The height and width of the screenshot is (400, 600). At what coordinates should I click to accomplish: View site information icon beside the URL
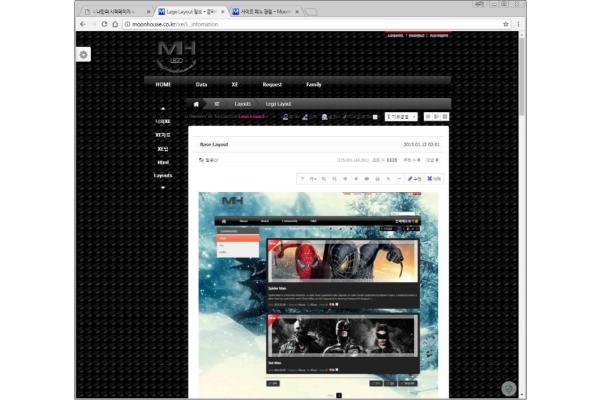127,24
